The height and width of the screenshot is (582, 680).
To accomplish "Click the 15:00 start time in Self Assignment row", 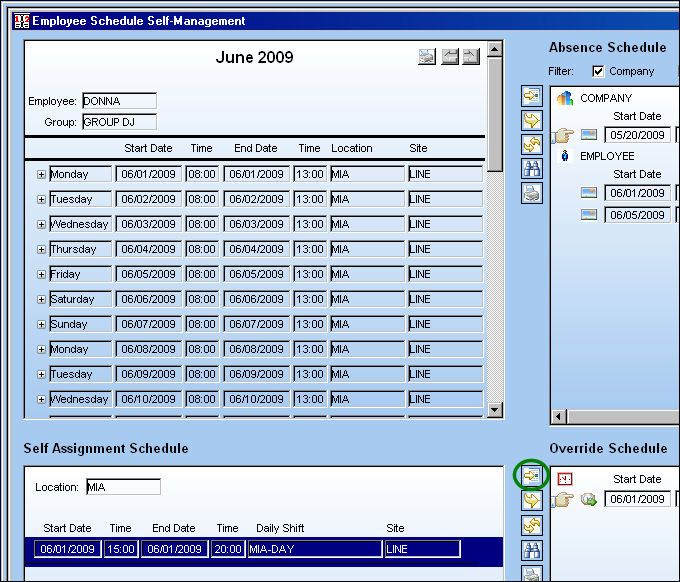I will (121, 549).
